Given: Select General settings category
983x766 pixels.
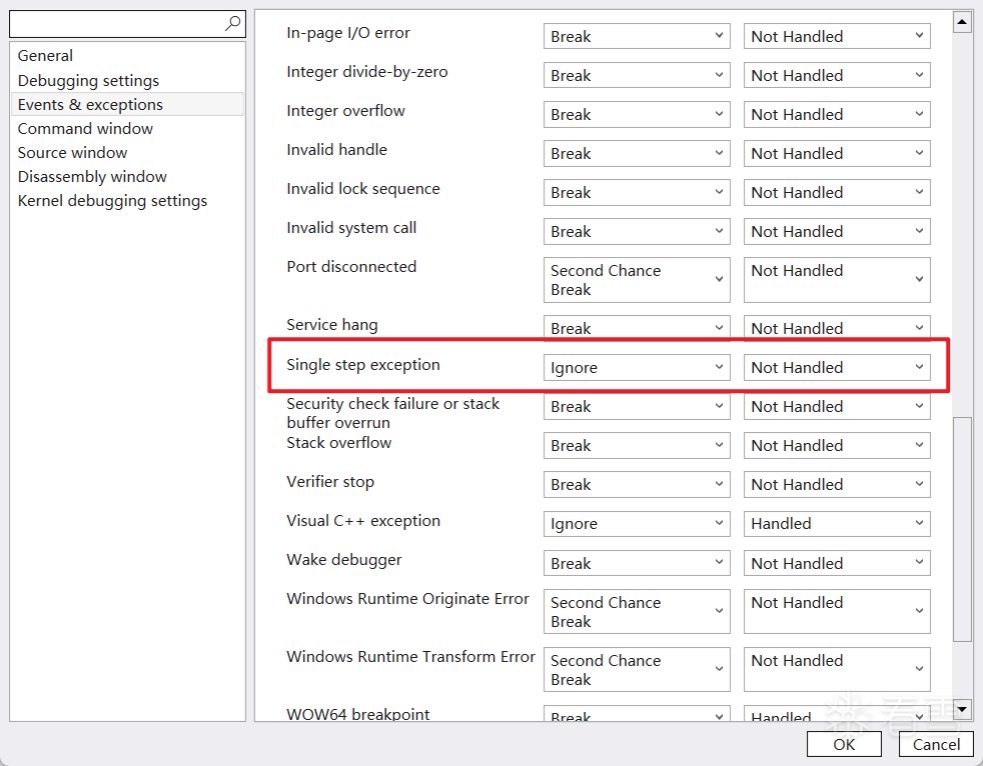Looking at the screenshot, I should tap(45, 56).
